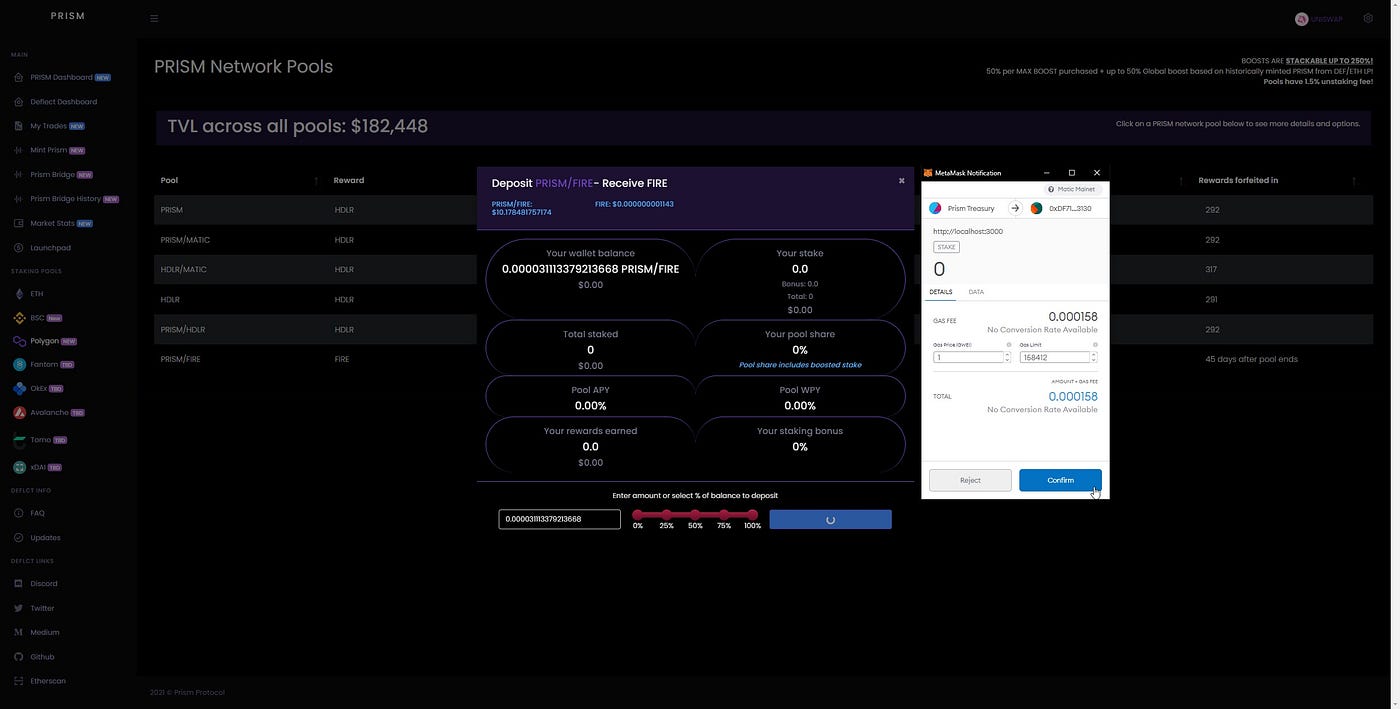The height and width of the screenshot is (709, 1400).
Task: Click the ETH Ethereum logo icon
Action: [19, 294]
